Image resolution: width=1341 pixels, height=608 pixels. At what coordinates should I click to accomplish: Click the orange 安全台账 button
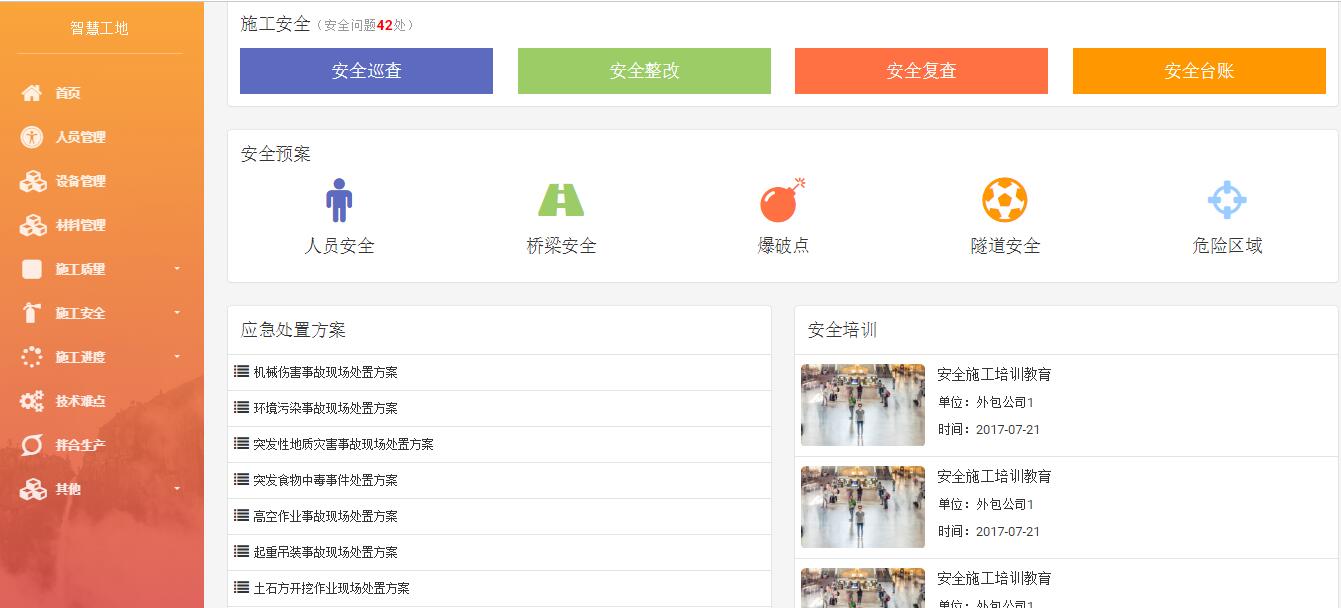click(x=1199, y=71)
